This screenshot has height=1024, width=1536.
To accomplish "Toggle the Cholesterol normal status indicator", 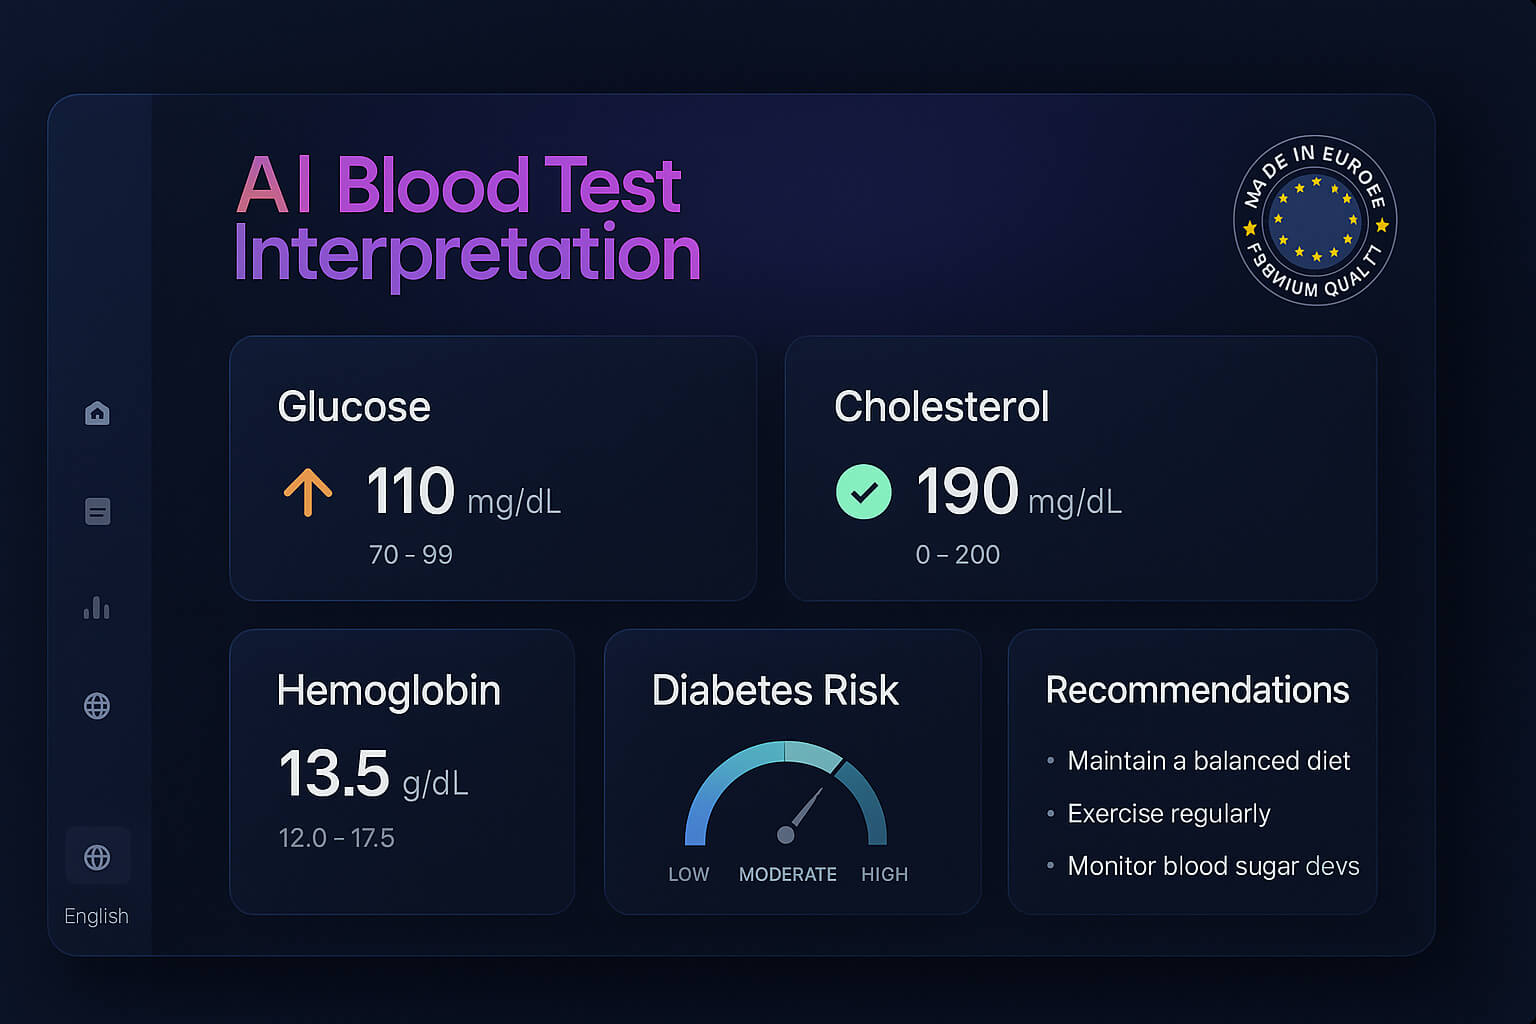I will coord(864,492).
